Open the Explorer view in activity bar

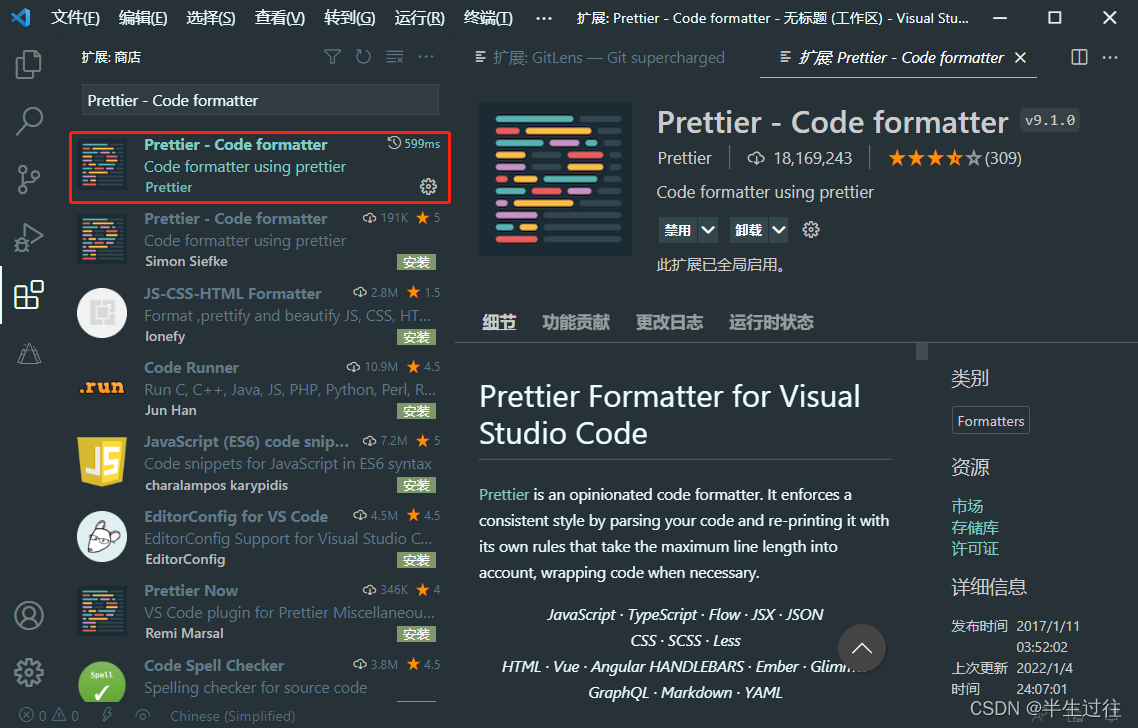(28, 64)
